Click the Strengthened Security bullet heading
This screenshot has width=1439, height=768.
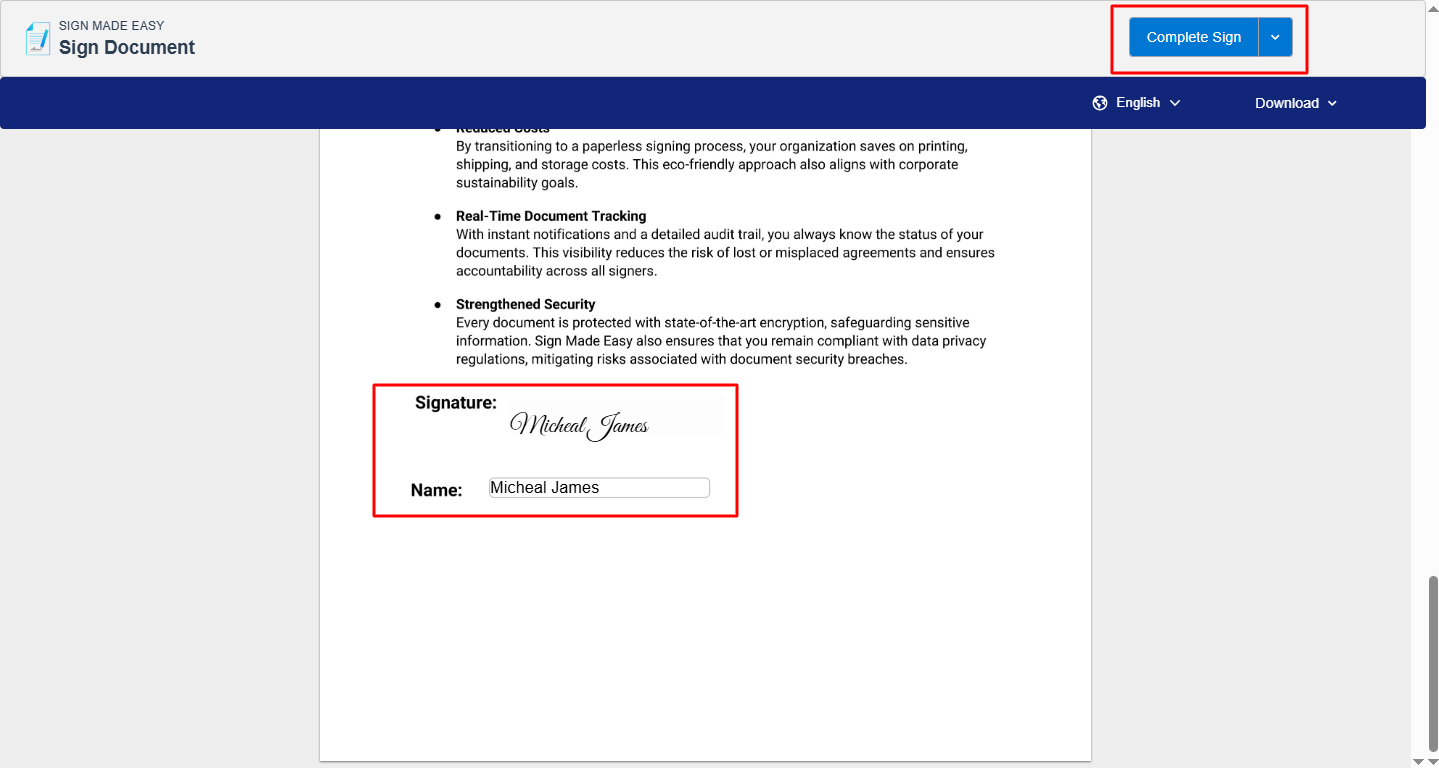point(525,303)
